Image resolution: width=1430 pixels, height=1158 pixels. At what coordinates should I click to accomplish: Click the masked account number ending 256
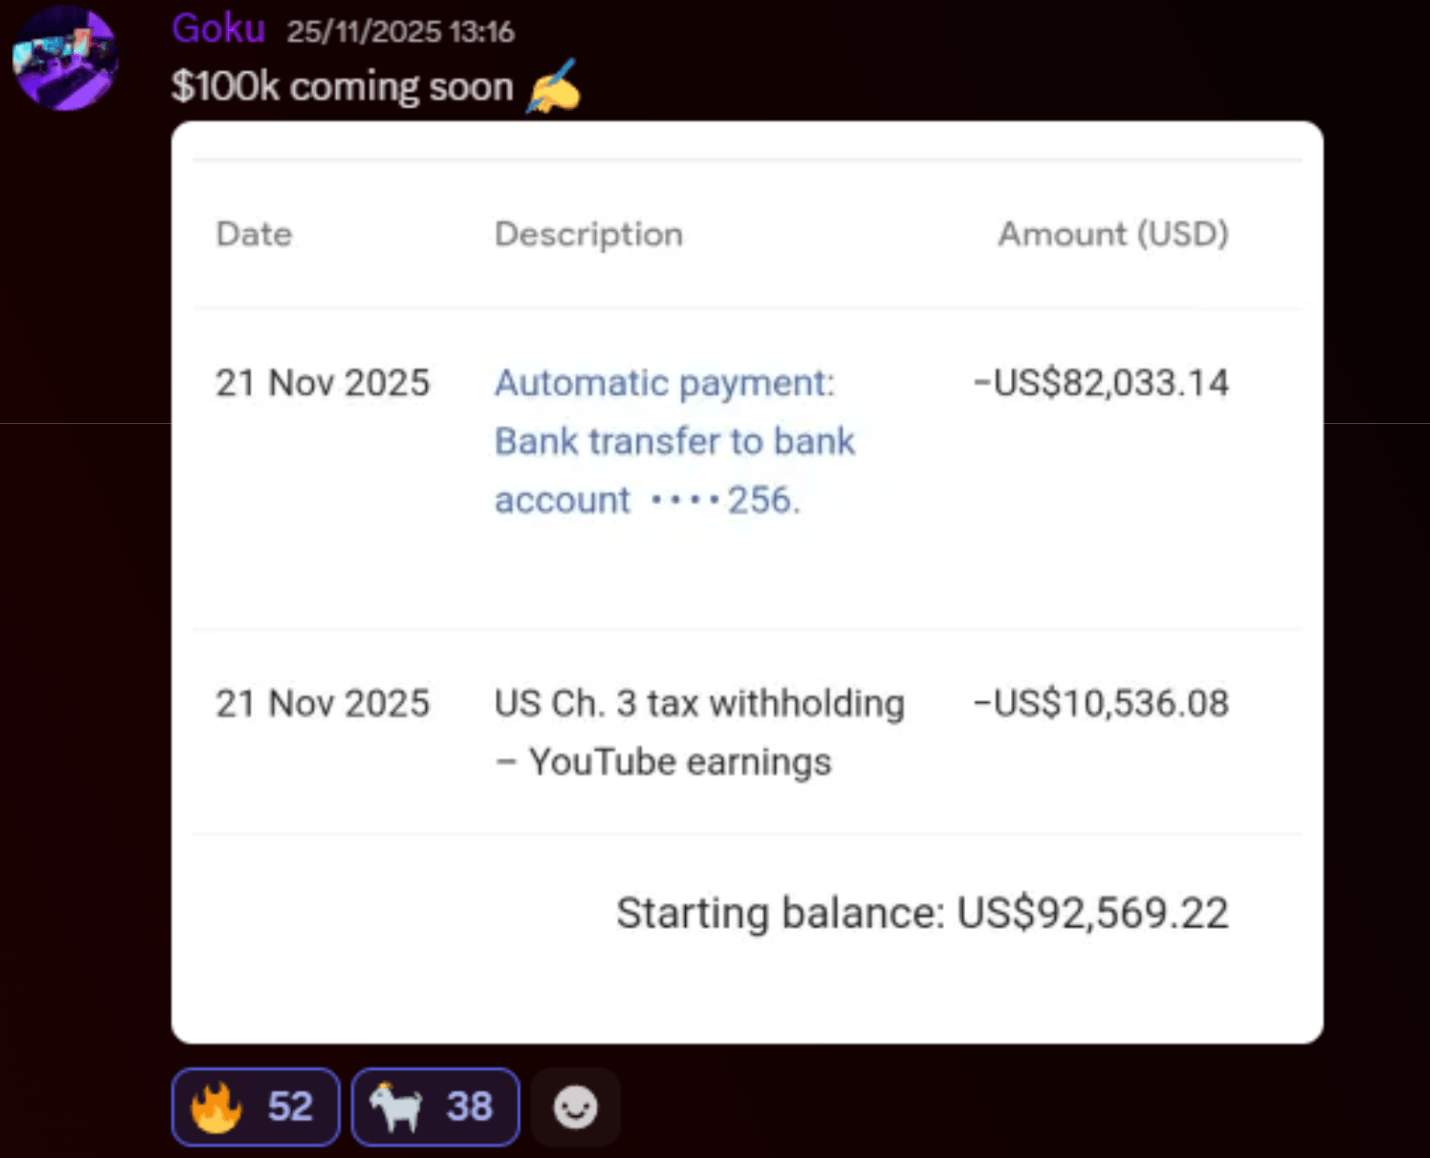click(x=724, y=500)
